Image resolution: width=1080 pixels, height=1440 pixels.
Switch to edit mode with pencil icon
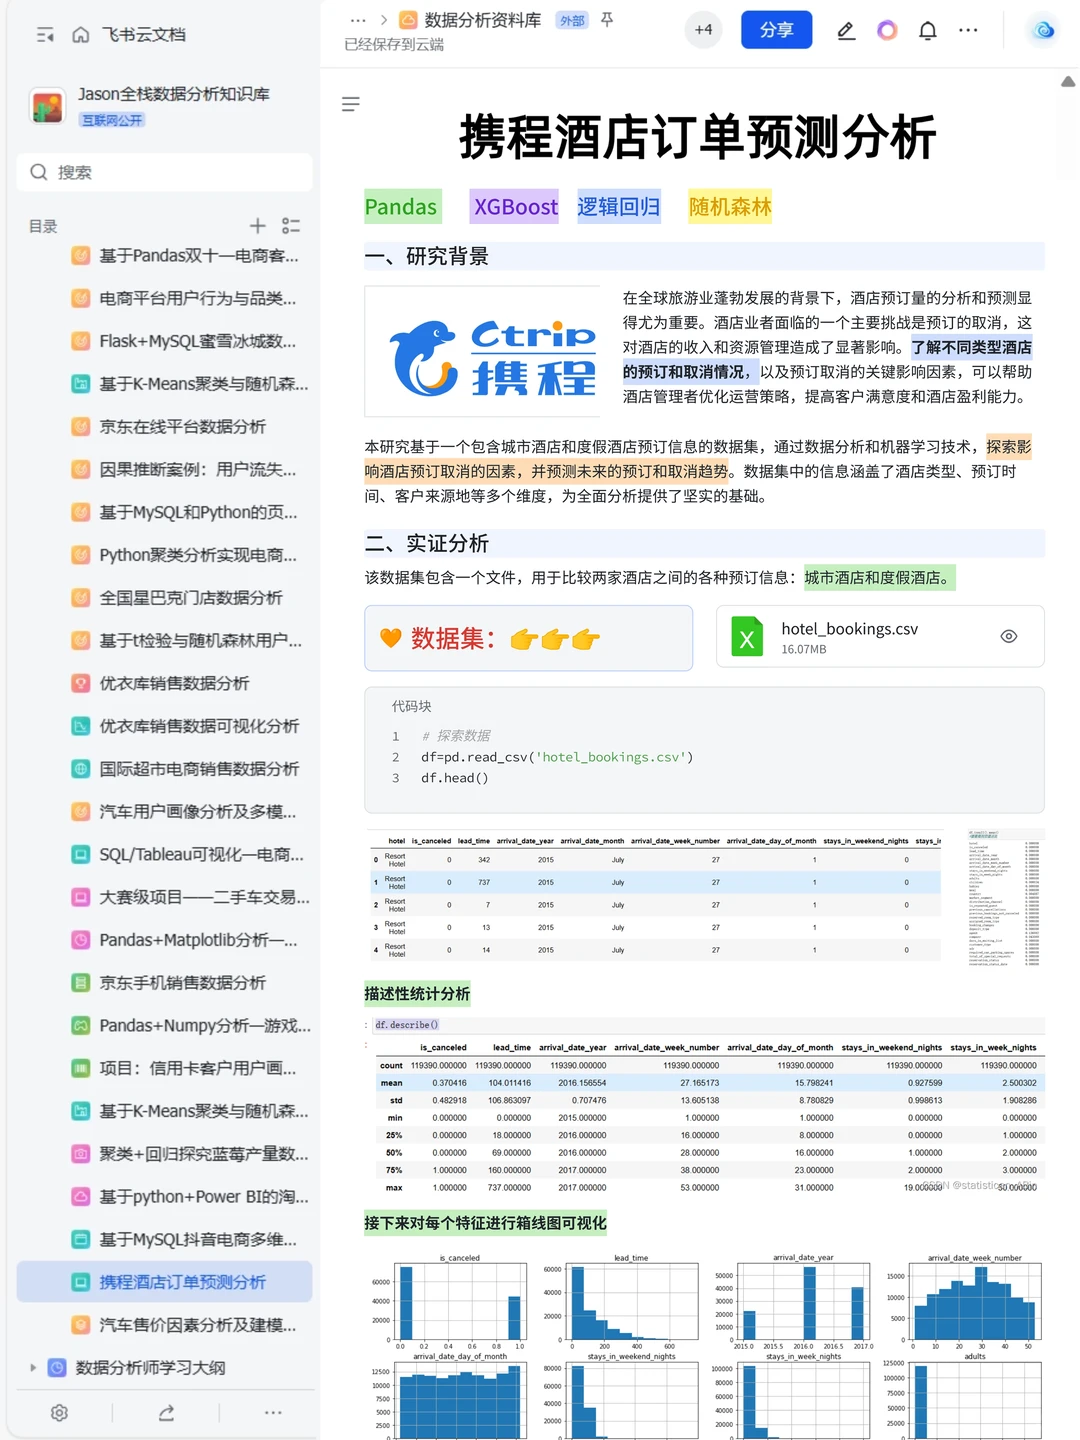846,30
